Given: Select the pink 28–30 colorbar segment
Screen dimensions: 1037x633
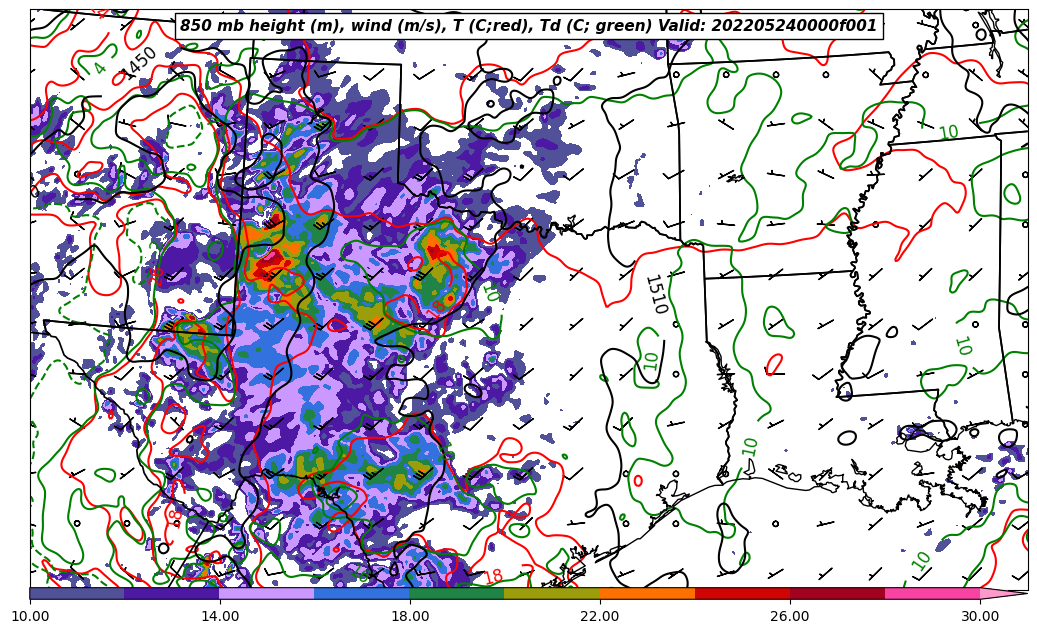Looking at the screenshot, I should pyautogui.click(x=932, y=593).
